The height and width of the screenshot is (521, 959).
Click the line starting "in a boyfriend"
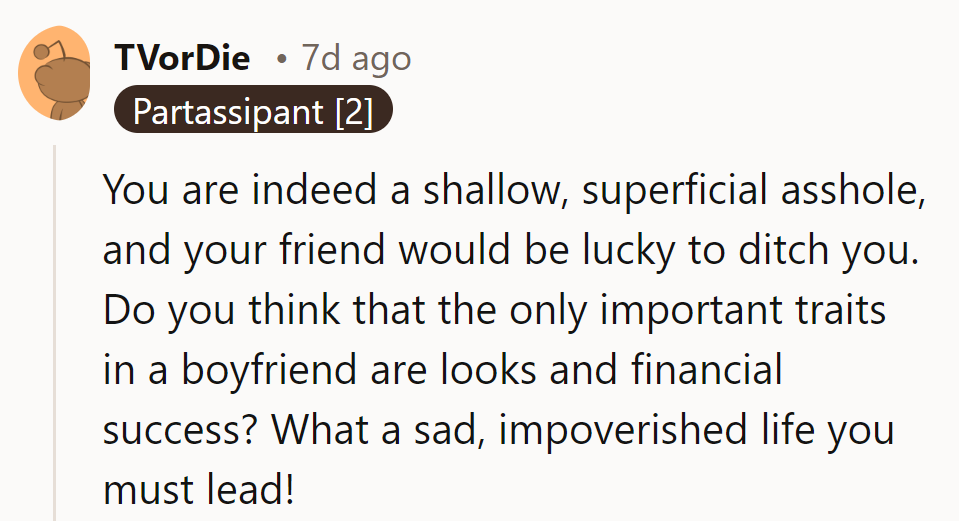[x=442, y=370]
